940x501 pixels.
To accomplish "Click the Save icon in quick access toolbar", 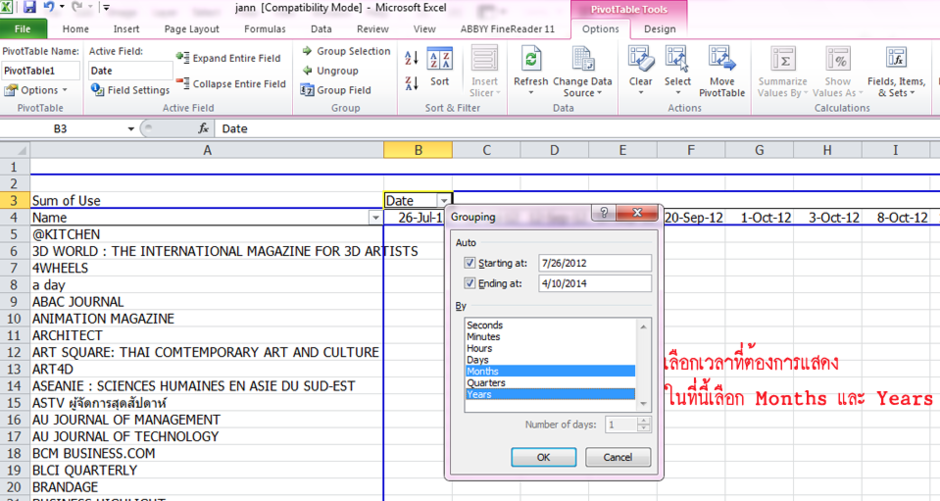I will coord(29,7).
